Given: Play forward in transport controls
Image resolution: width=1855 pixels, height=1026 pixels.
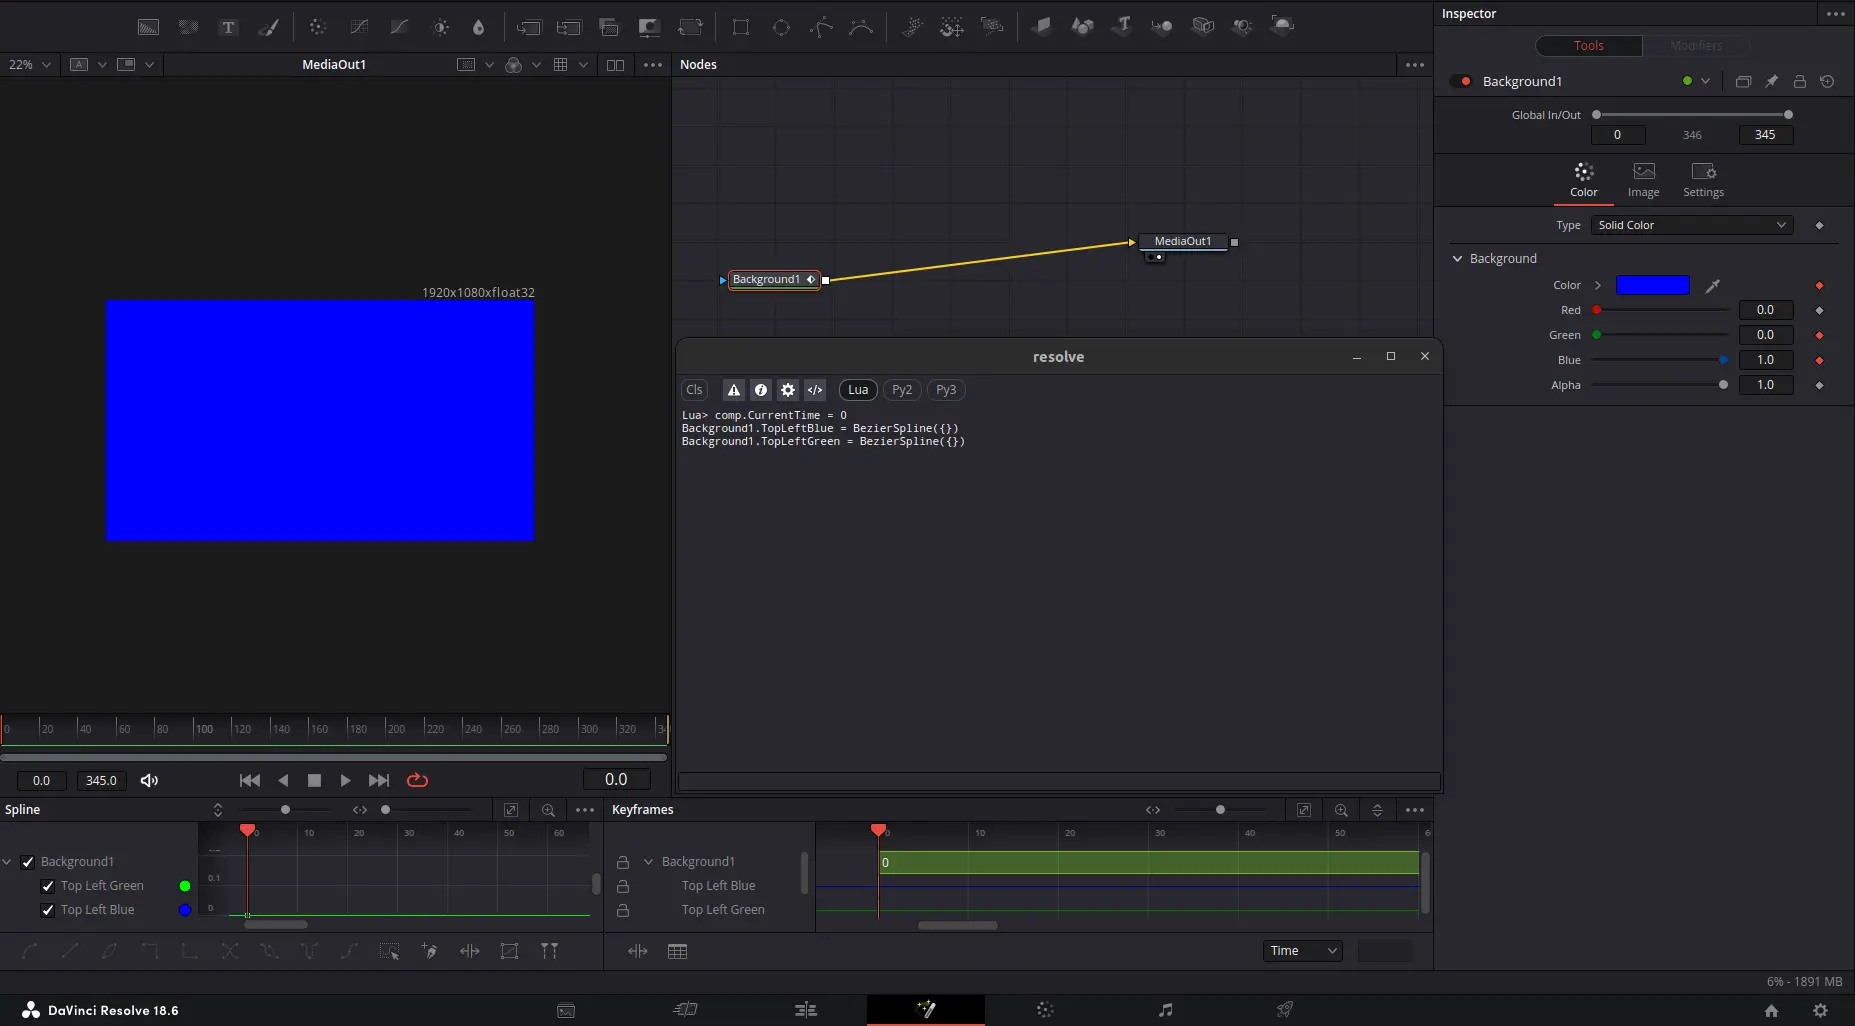Looking at the screenshot, I should (345, 781).
